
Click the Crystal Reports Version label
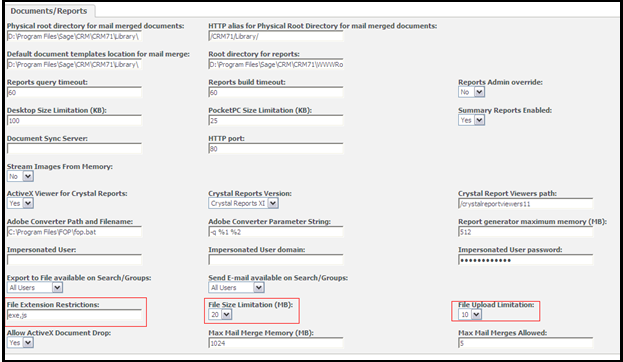250,194
